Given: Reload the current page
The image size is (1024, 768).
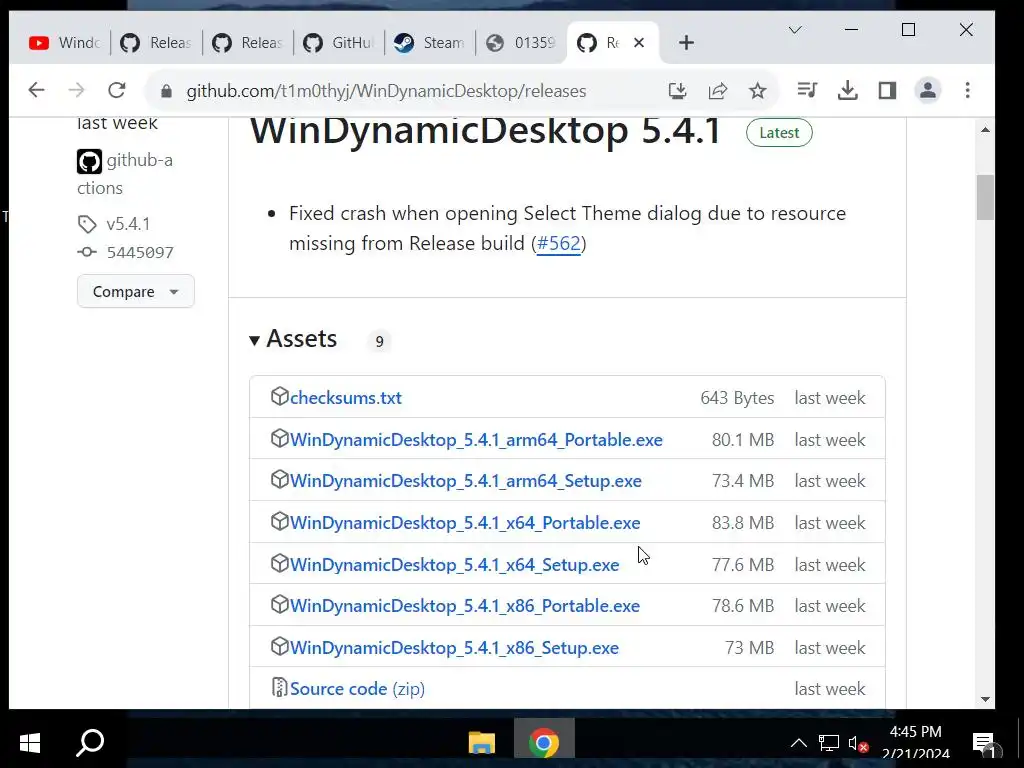Looking at the screenshot, I should click(117, 90).
